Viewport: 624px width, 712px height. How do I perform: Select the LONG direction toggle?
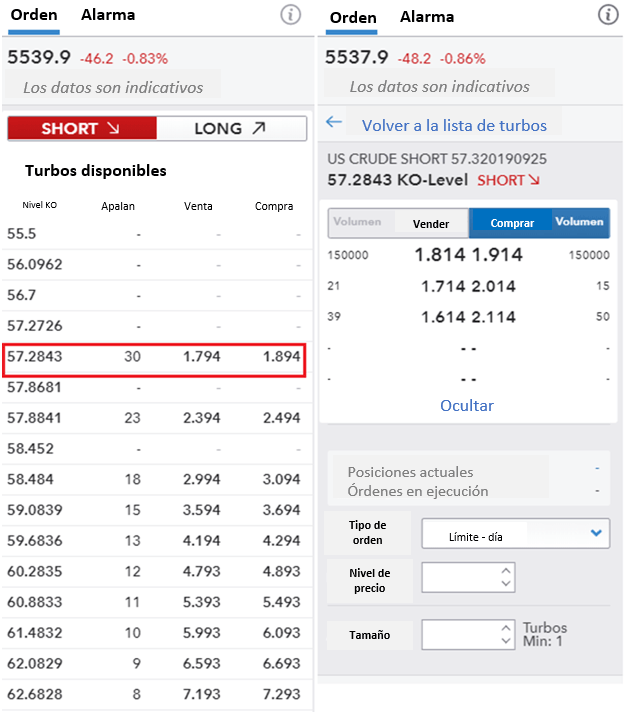click(x=231, y=129)
